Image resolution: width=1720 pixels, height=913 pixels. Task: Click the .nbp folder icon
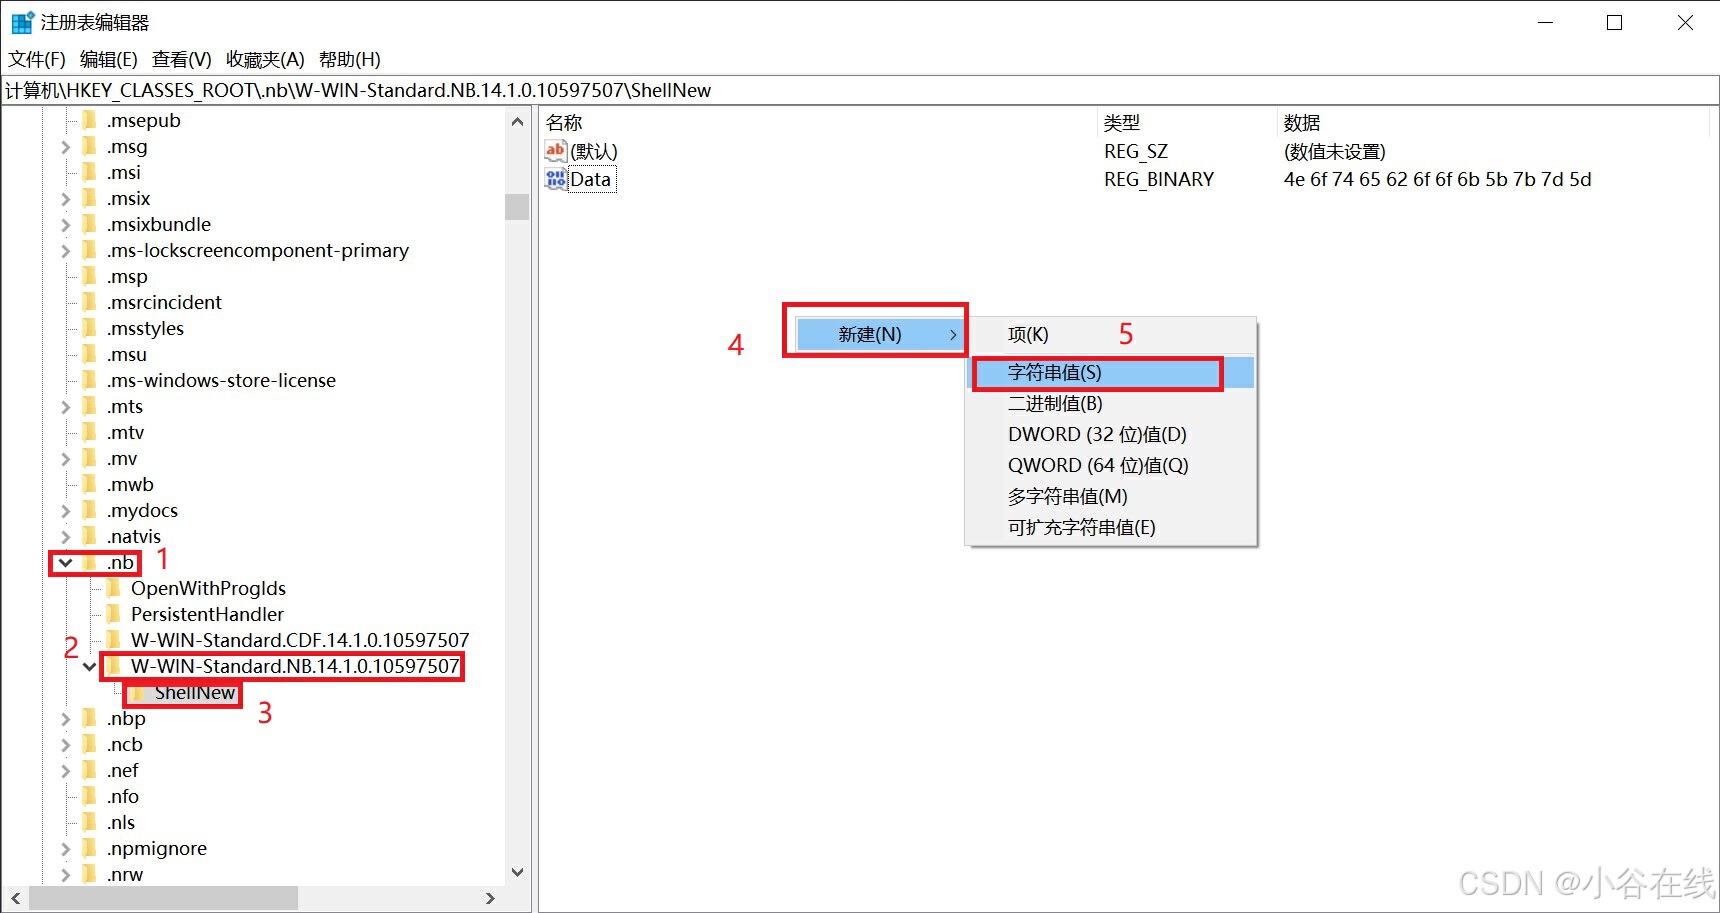90,718
